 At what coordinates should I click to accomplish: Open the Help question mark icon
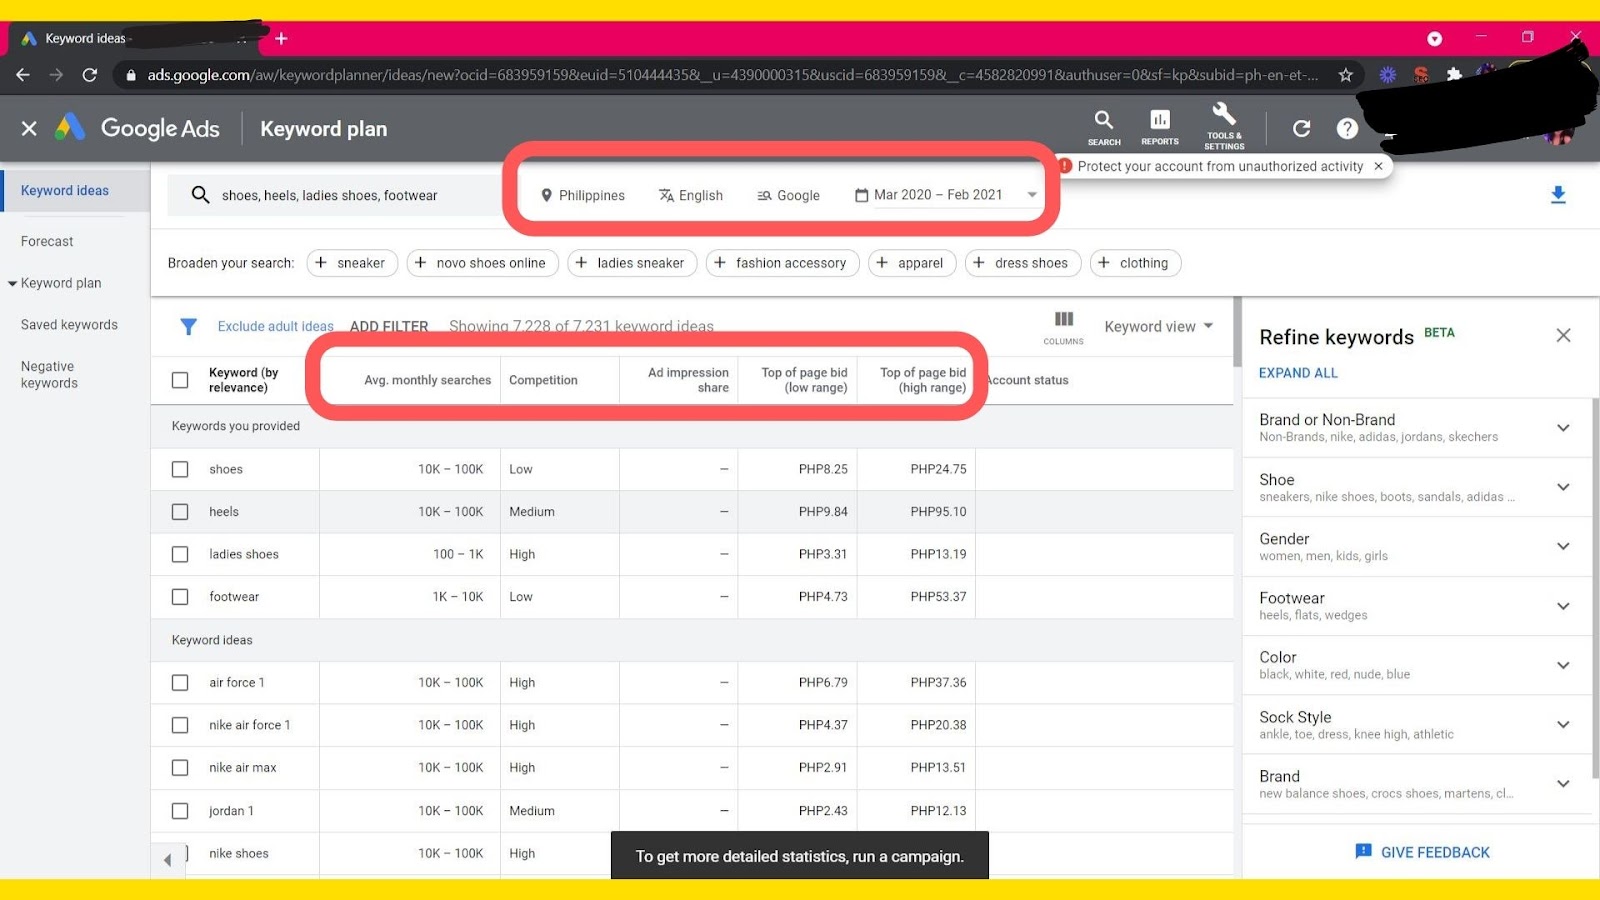pyautogui.click(x=1347, y=128)
